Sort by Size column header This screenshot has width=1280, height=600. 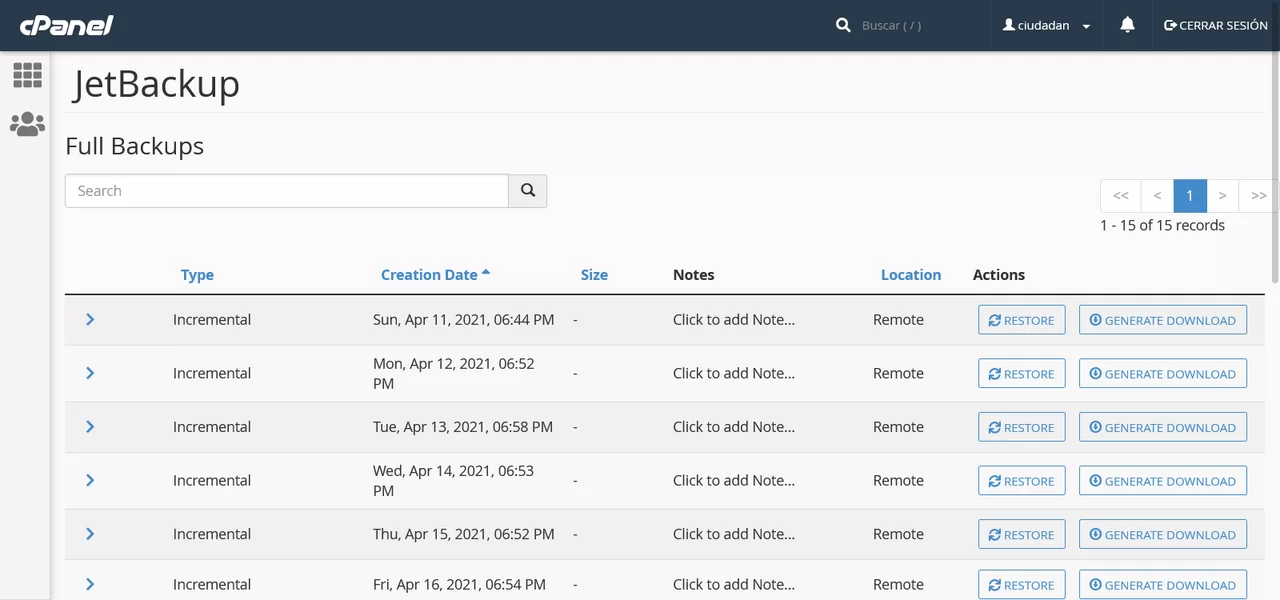pyautogui.click(x=594, y=275)
